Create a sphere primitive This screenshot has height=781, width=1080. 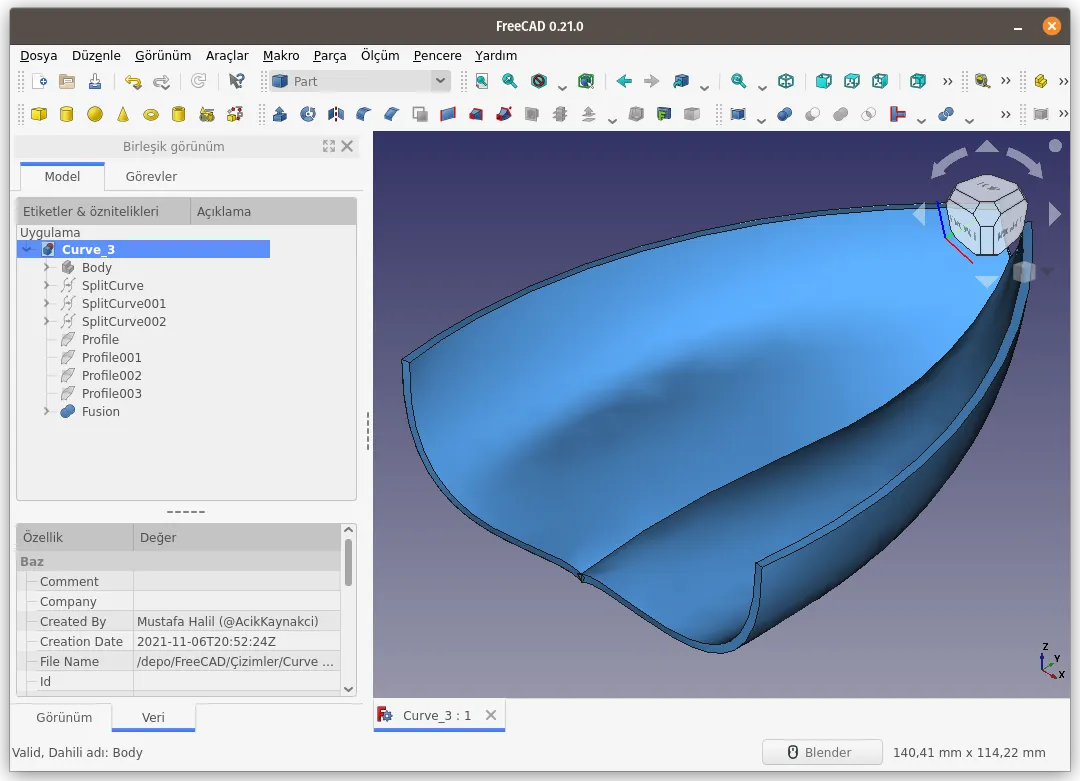pos(95,114)
